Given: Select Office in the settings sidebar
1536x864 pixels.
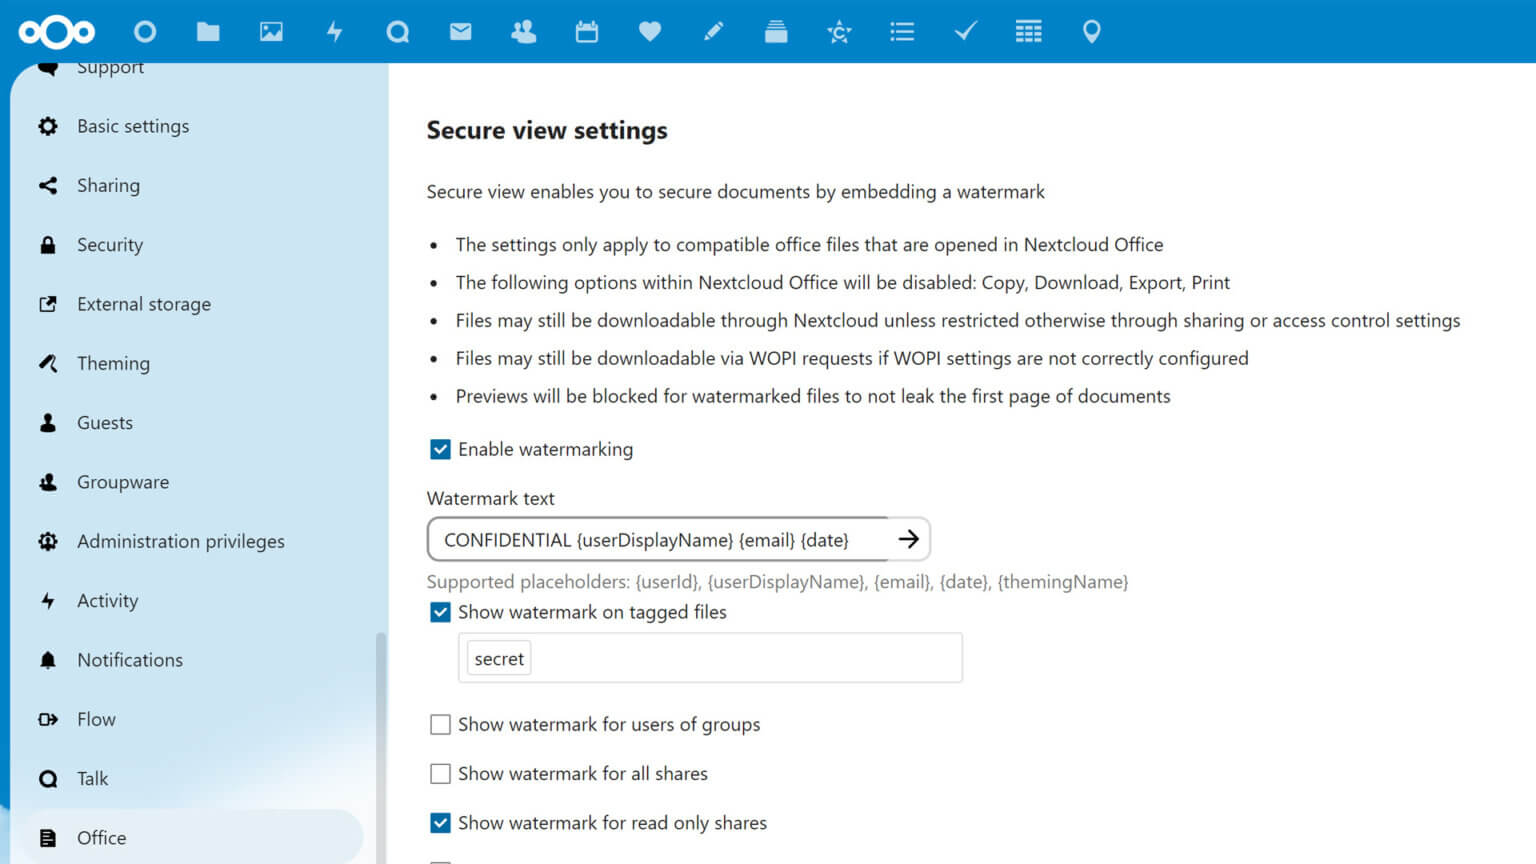Looking at the screenshot, I should click(x=103, y=838).
